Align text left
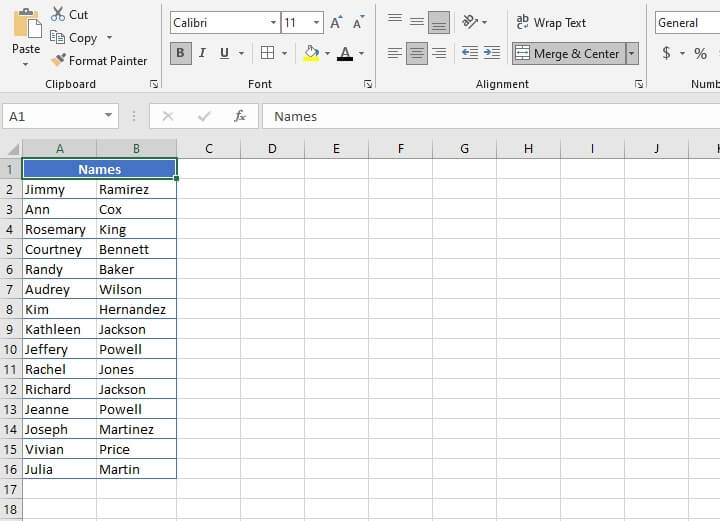Screen dimensions: 720x521 [395, 53]
